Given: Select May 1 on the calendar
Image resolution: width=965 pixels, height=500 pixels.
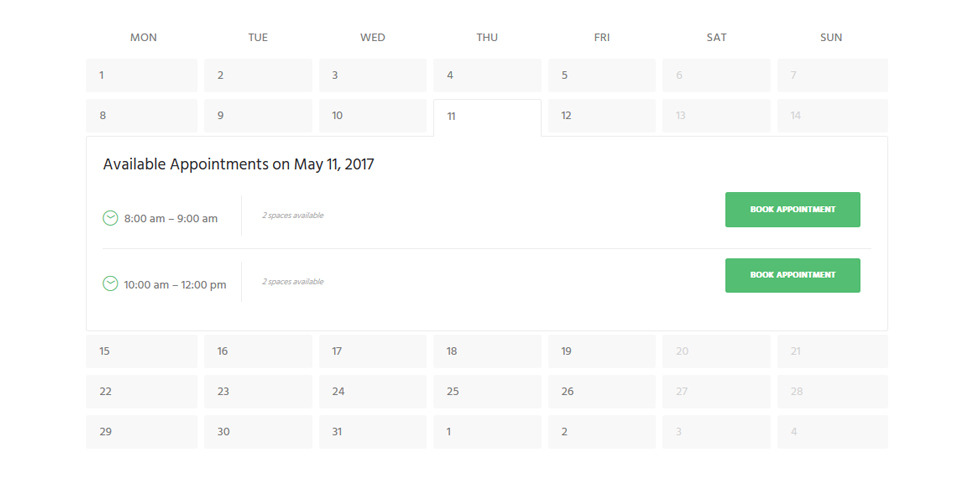Looking at the screenshot, I should (x=142, y=75).
